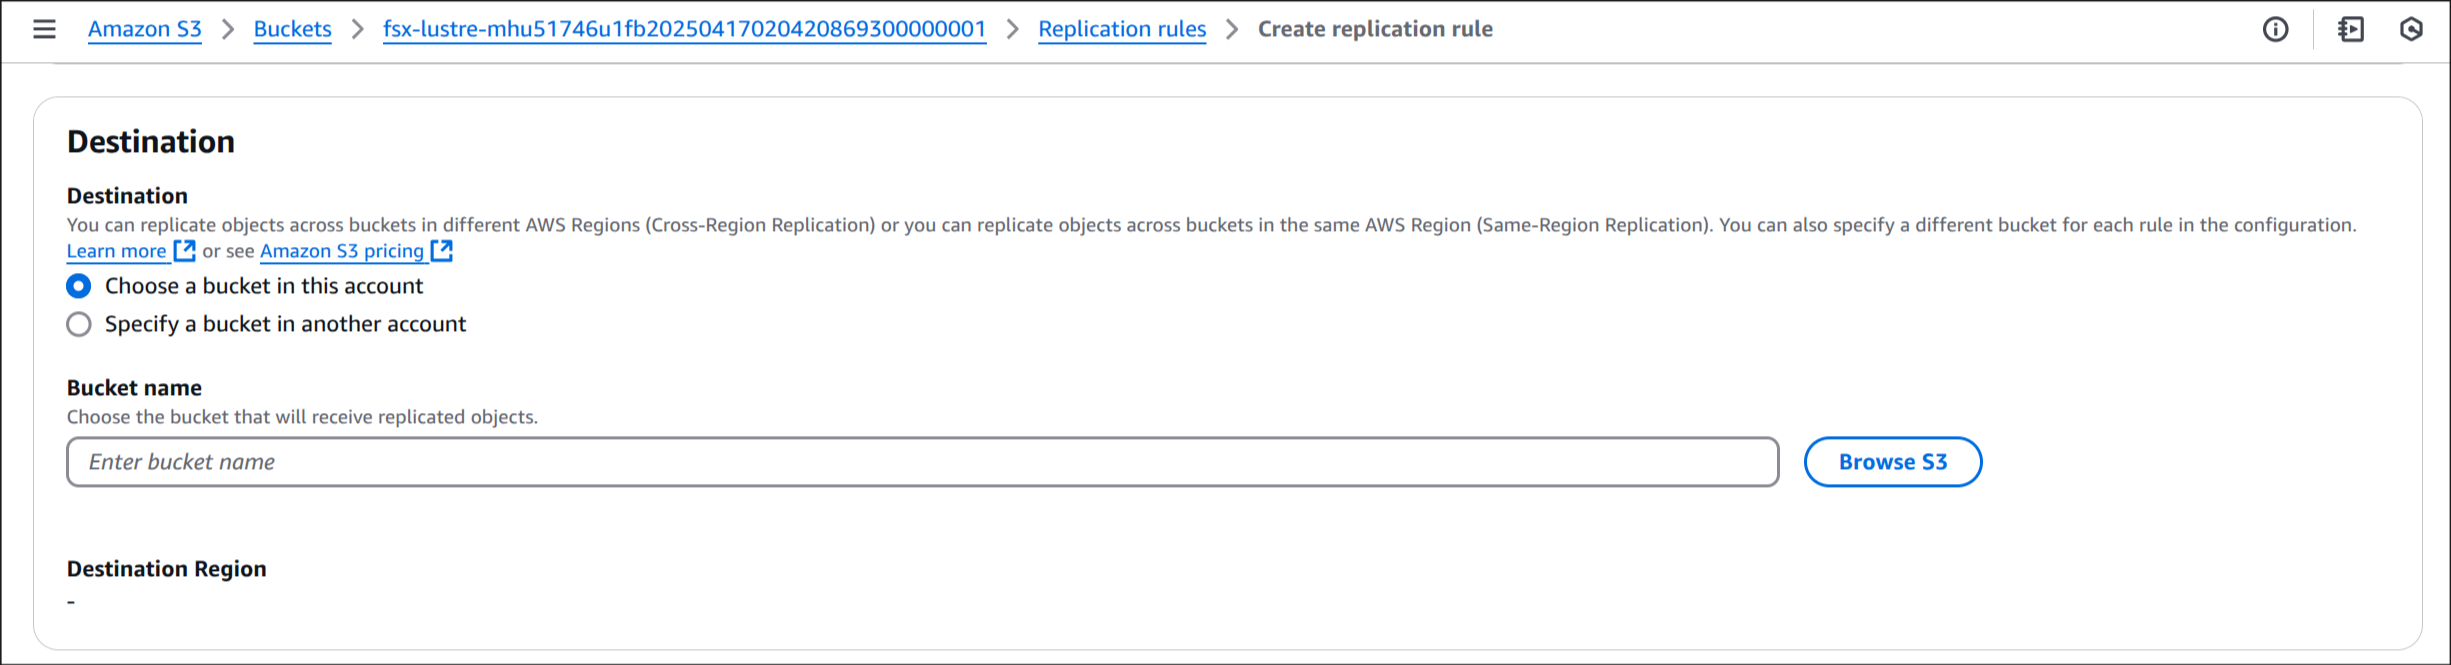Open the info panel icon
The image size is (2451, 665).
(x=2275, y=29)
